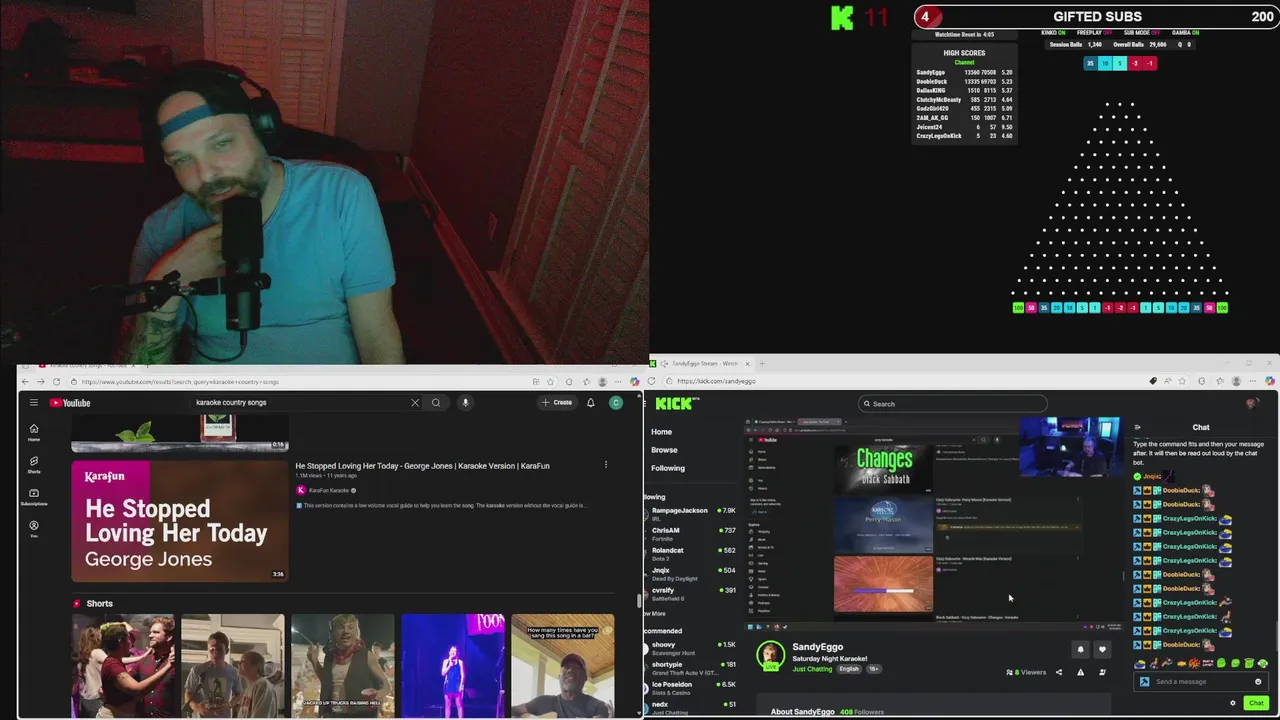The width and height of the screenshot is (1280, 720).
Task: Go back in the YouTube browser window
Action: pyautogui.click(x=26, y=382)
